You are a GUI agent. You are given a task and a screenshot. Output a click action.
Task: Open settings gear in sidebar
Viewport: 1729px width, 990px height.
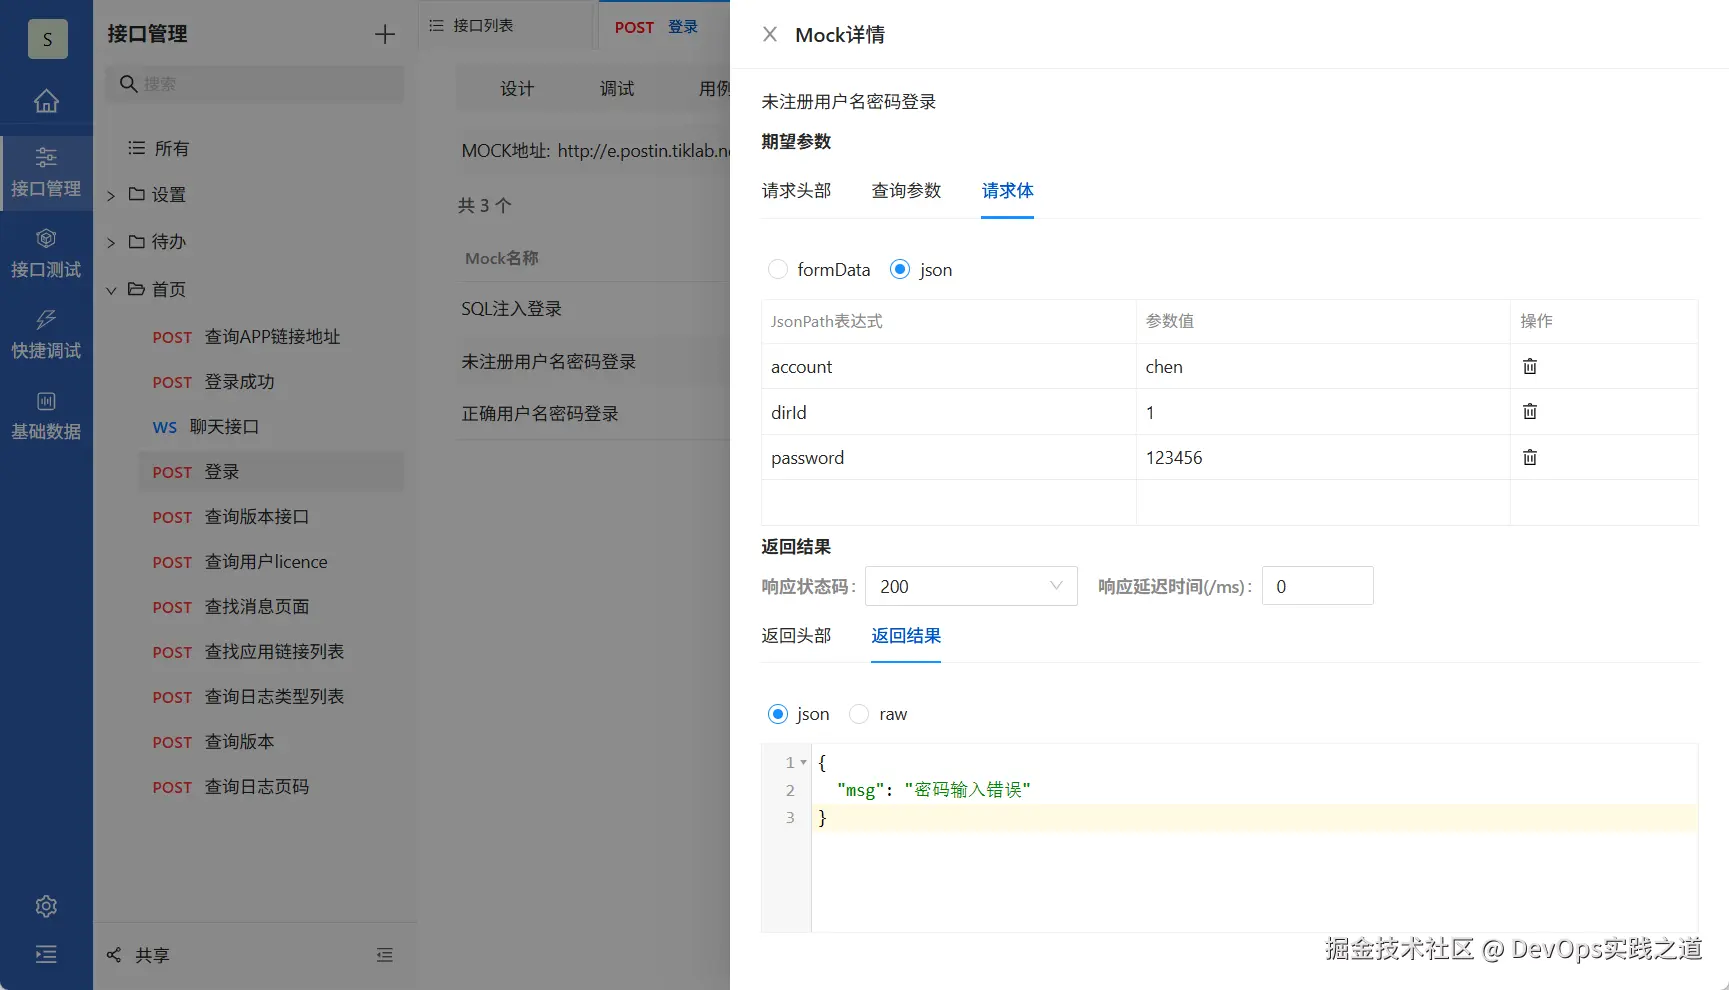pyautogui.click(x=46, y=906)
